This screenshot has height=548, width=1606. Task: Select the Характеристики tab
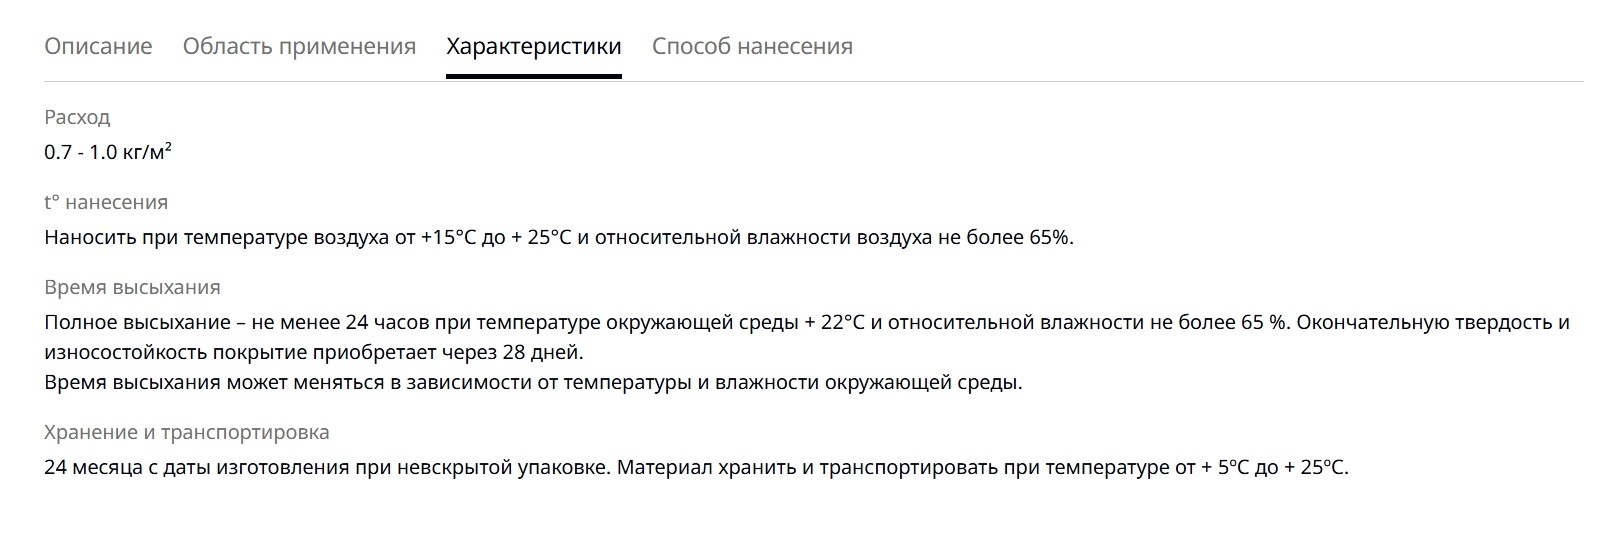coord(534,46)
